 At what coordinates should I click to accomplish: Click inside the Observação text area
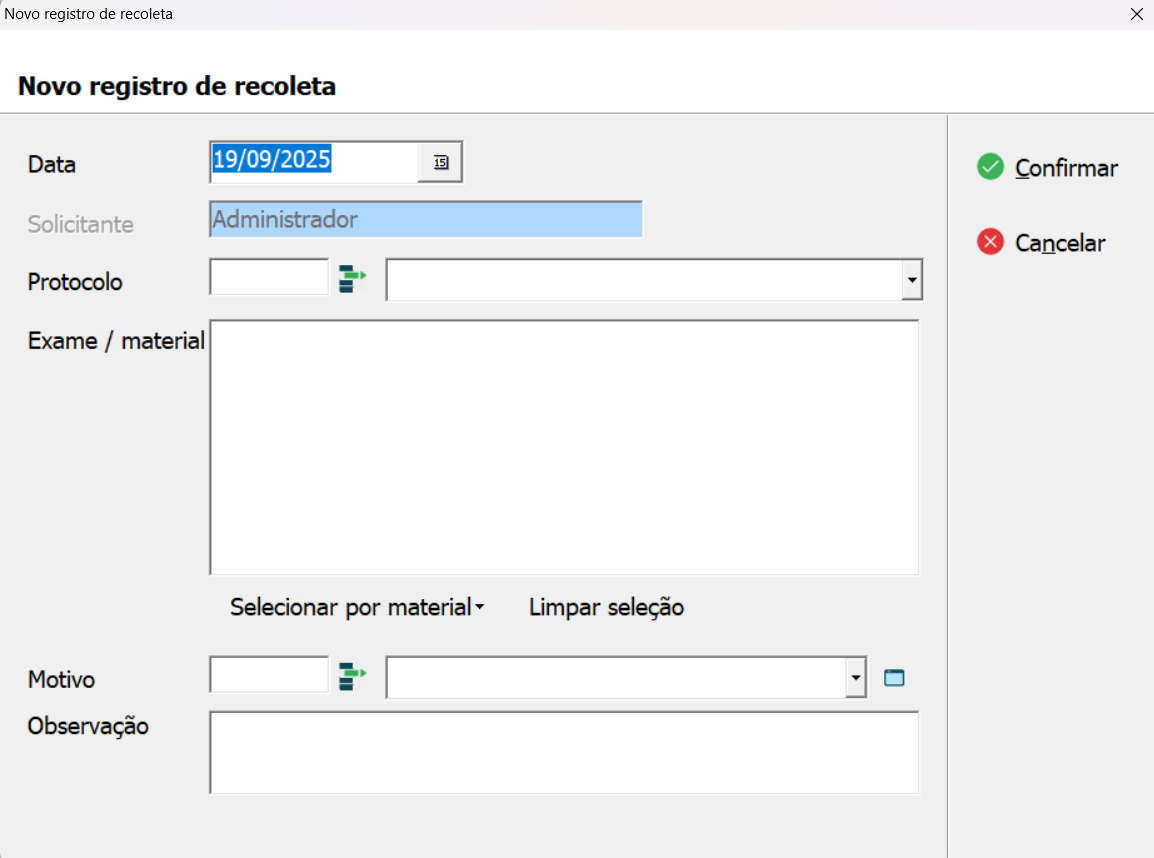point(564,752)
